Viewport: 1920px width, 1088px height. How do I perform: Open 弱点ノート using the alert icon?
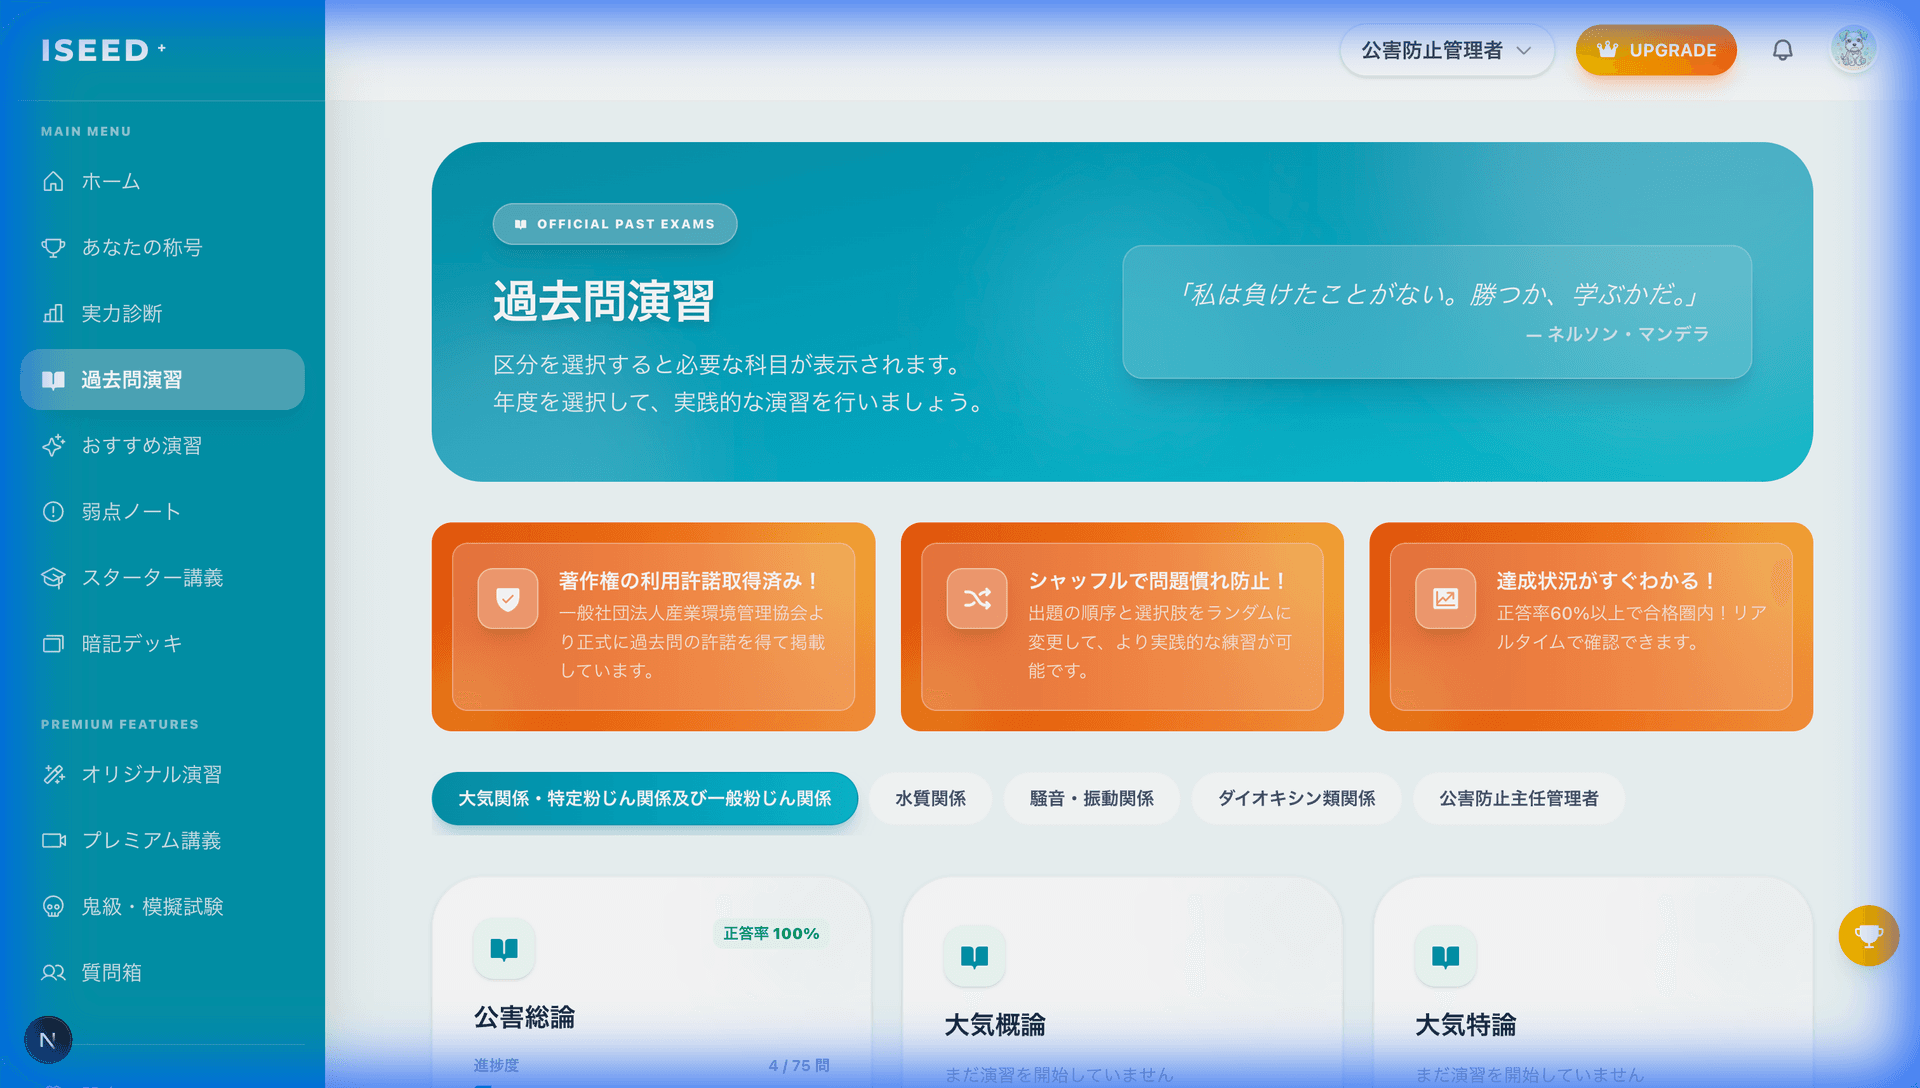tap(53, 511)
